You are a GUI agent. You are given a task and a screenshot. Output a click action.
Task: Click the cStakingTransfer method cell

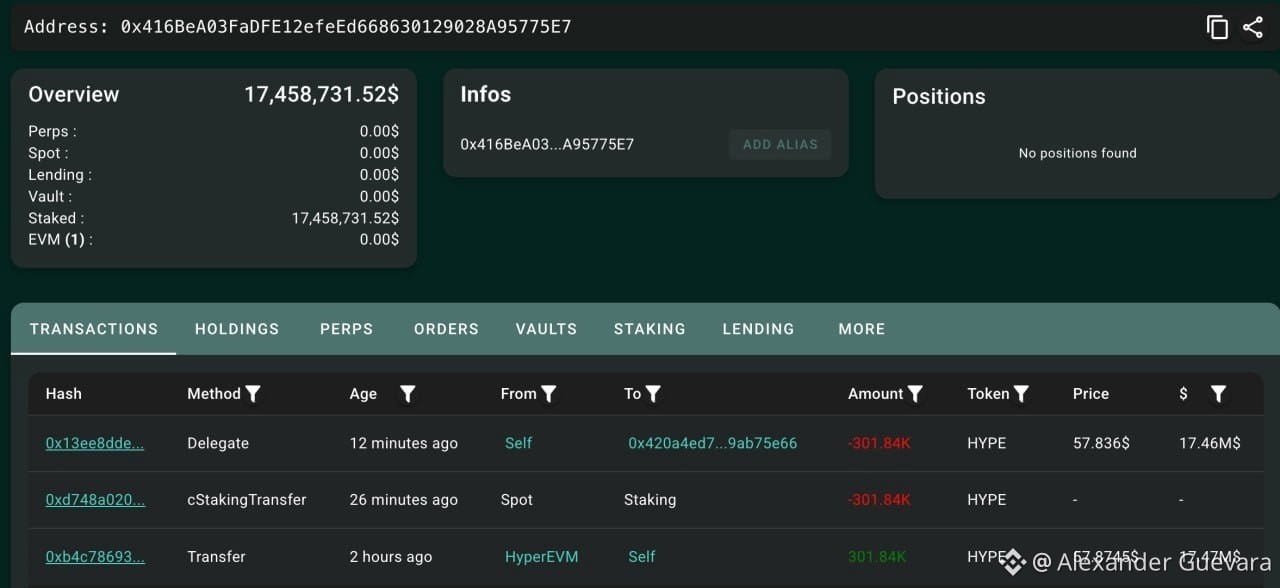(x=247, y=500)
